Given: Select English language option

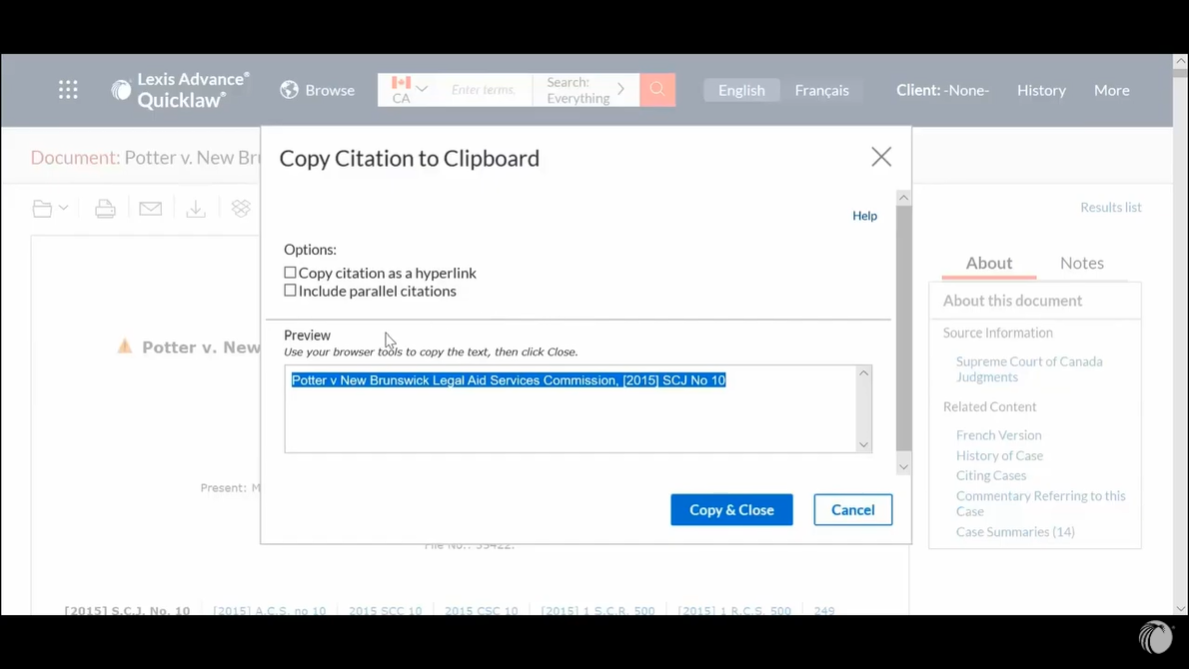Looking at the screenshot, I should (x=742, y=90).
